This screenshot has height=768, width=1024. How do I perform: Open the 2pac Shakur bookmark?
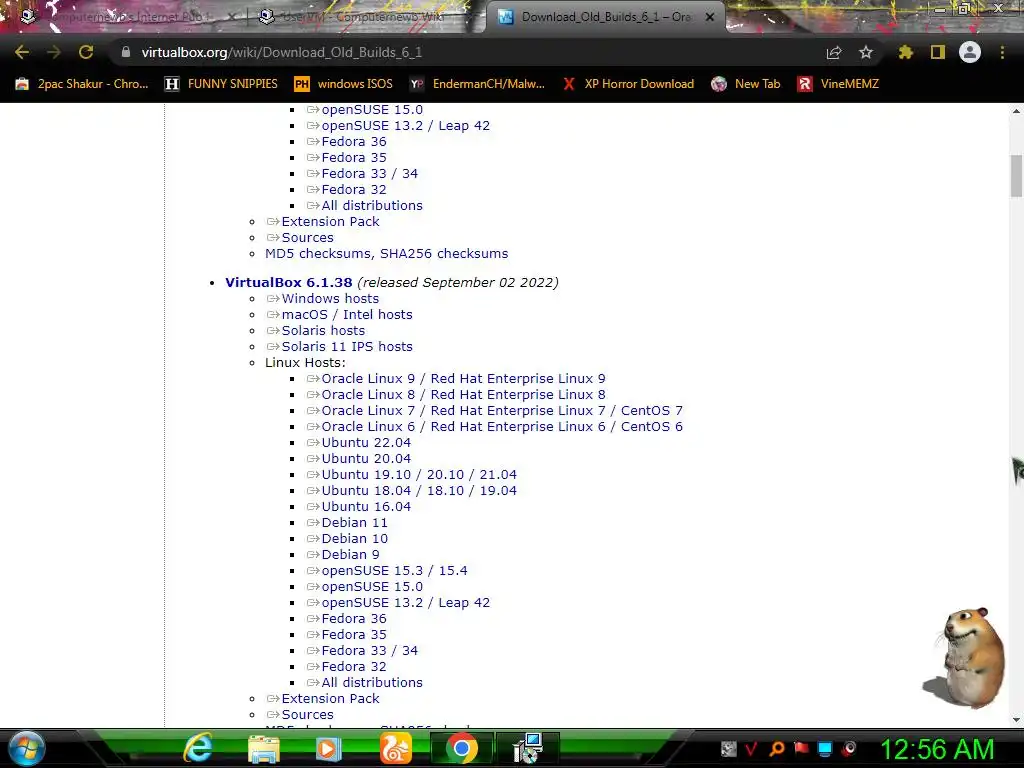pyautogui.click(x=82, y=84)
